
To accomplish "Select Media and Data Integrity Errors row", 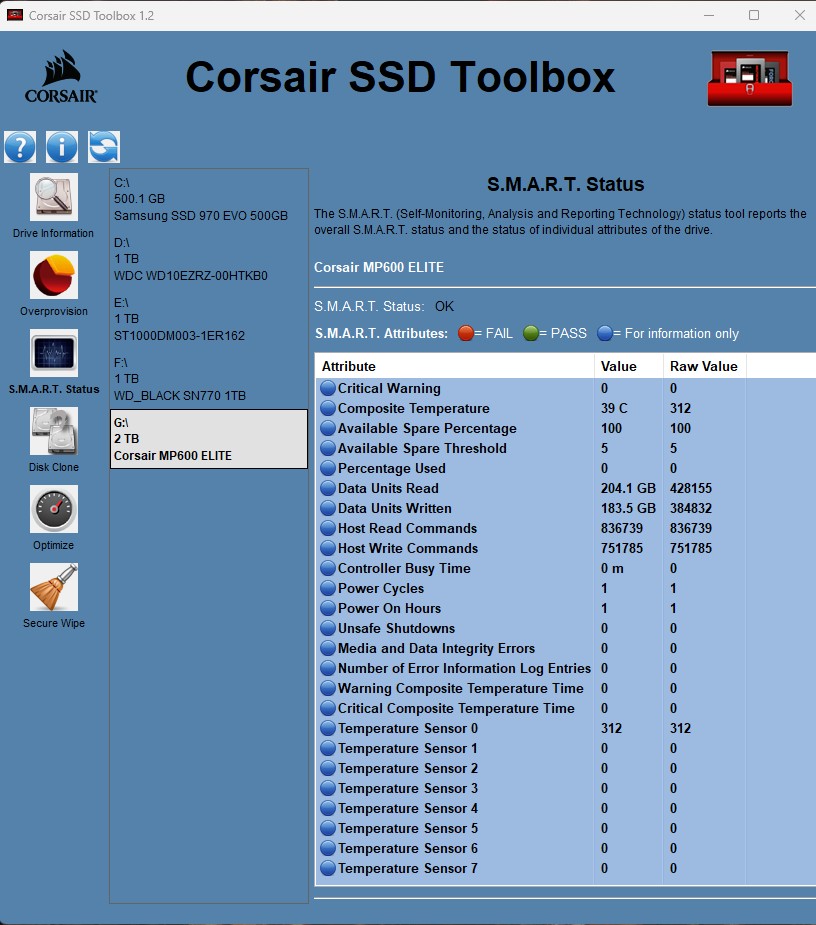I will pyautogui.click(x=565, y=648).
